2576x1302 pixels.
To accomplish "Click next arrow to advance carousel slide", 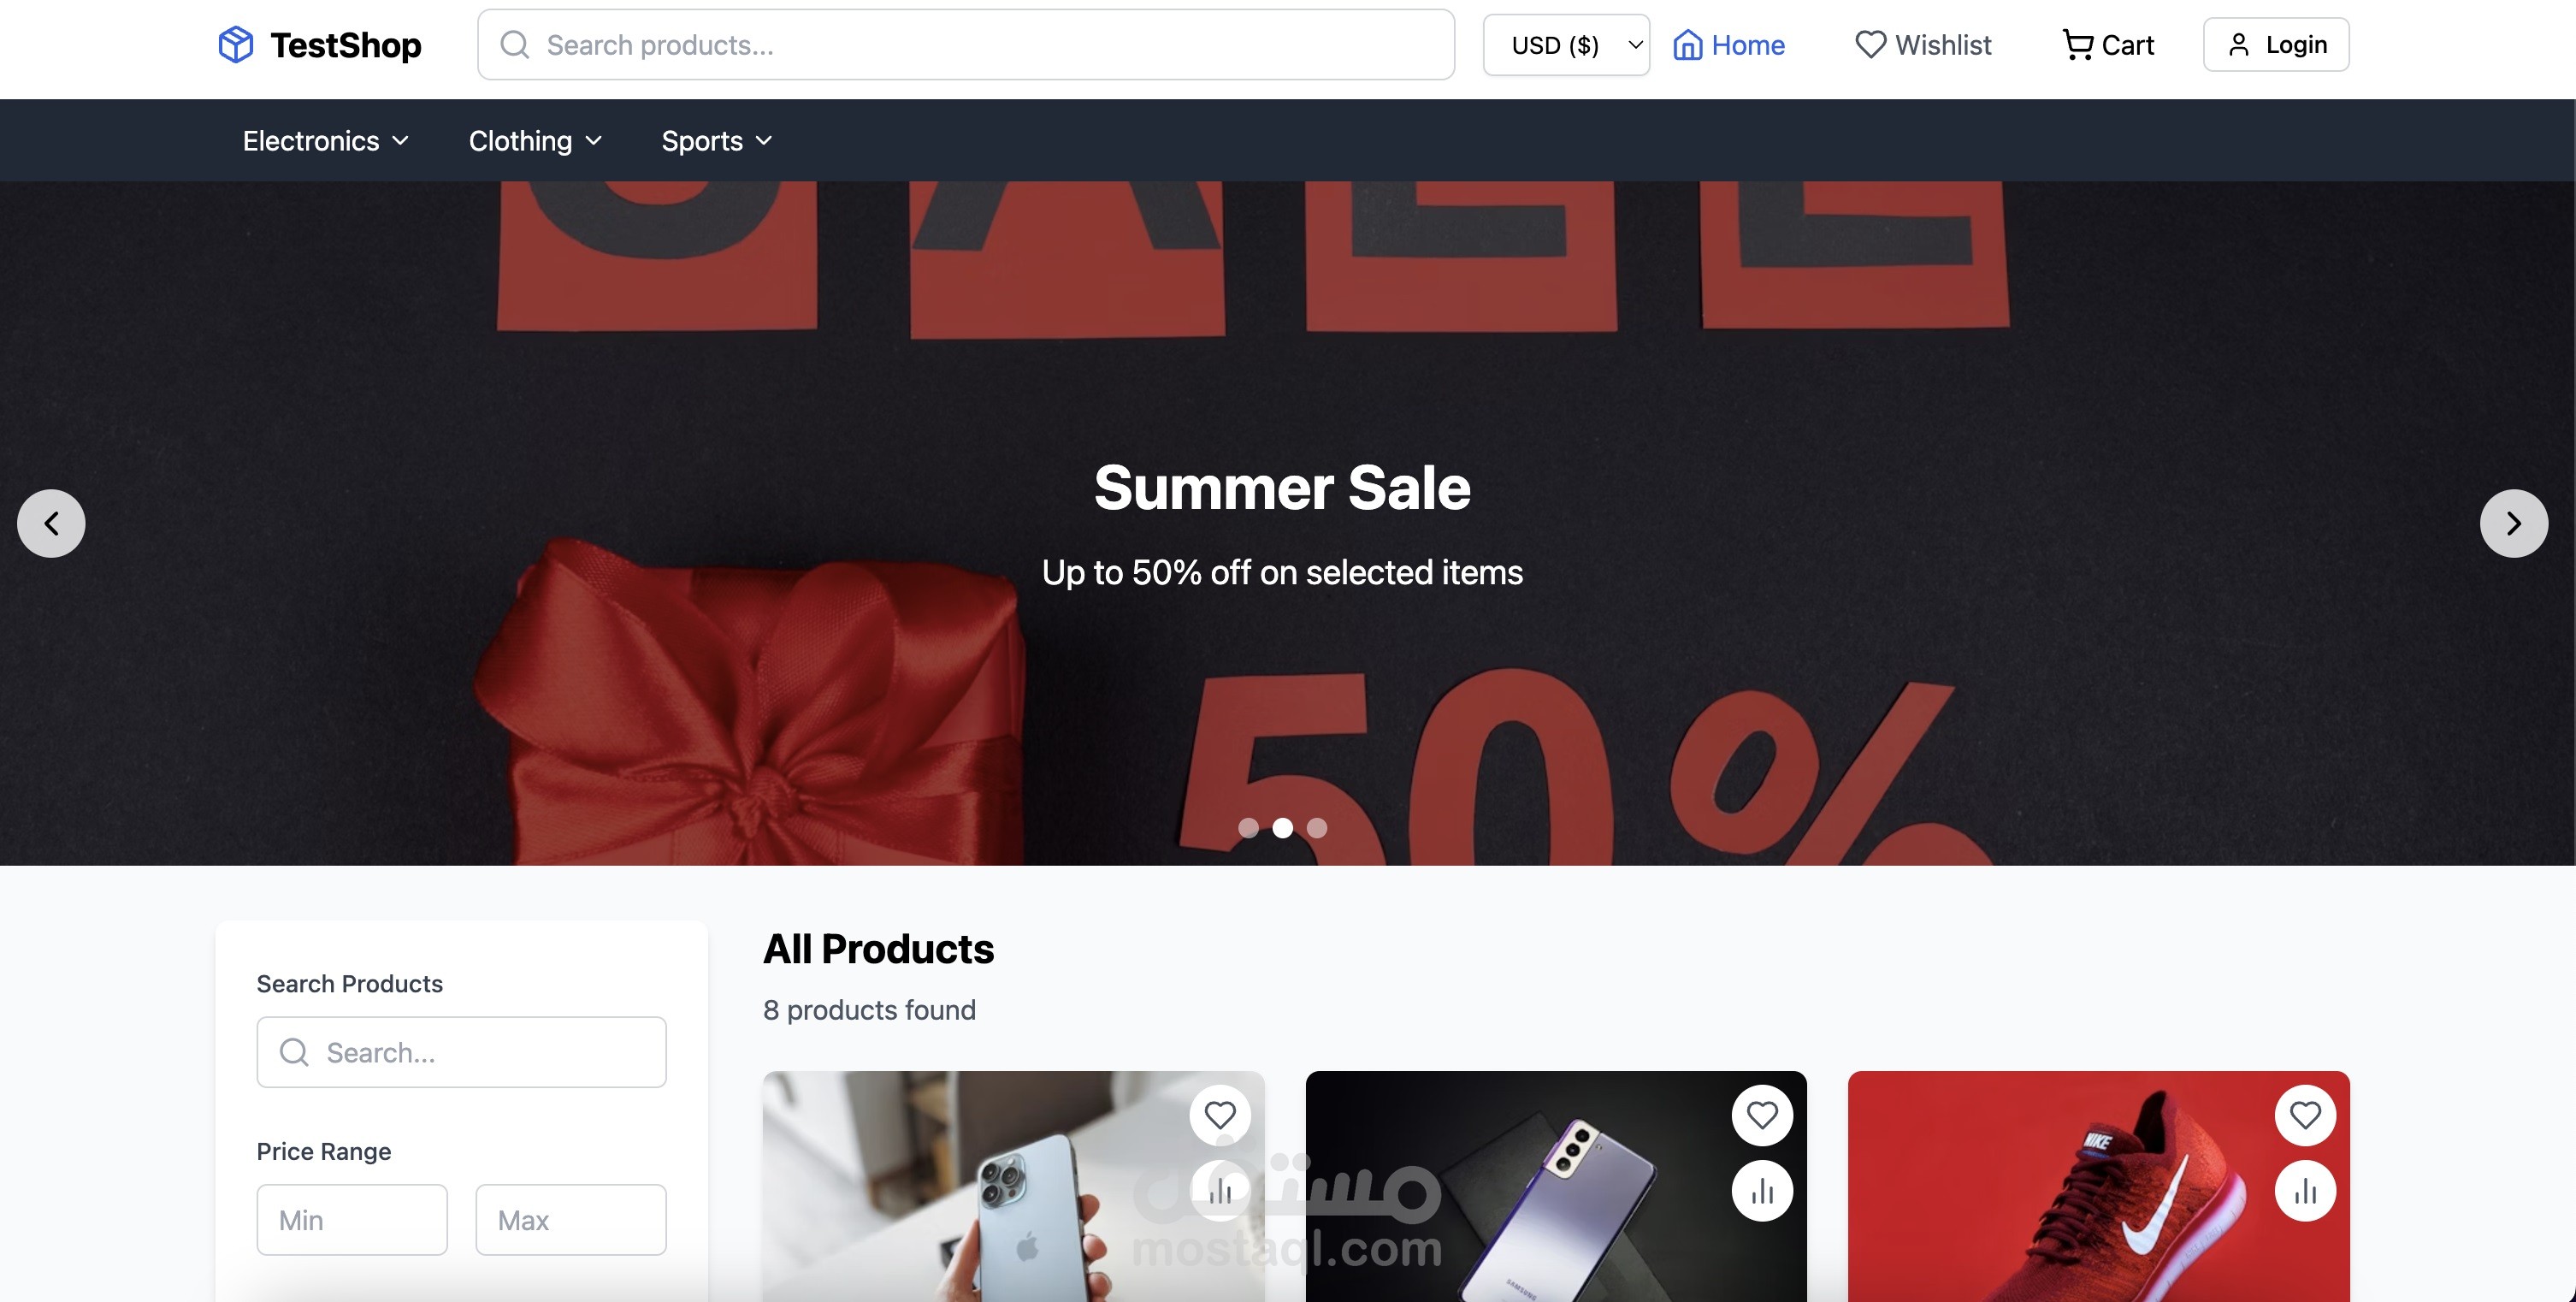I will 2514,524.
